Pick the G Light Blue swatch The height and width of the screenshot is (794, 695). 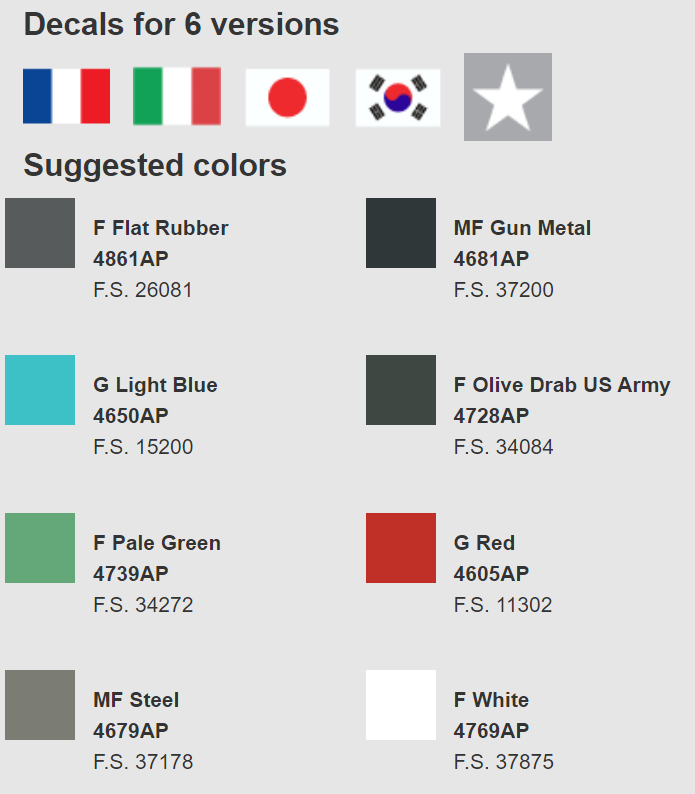click(40, 390)
